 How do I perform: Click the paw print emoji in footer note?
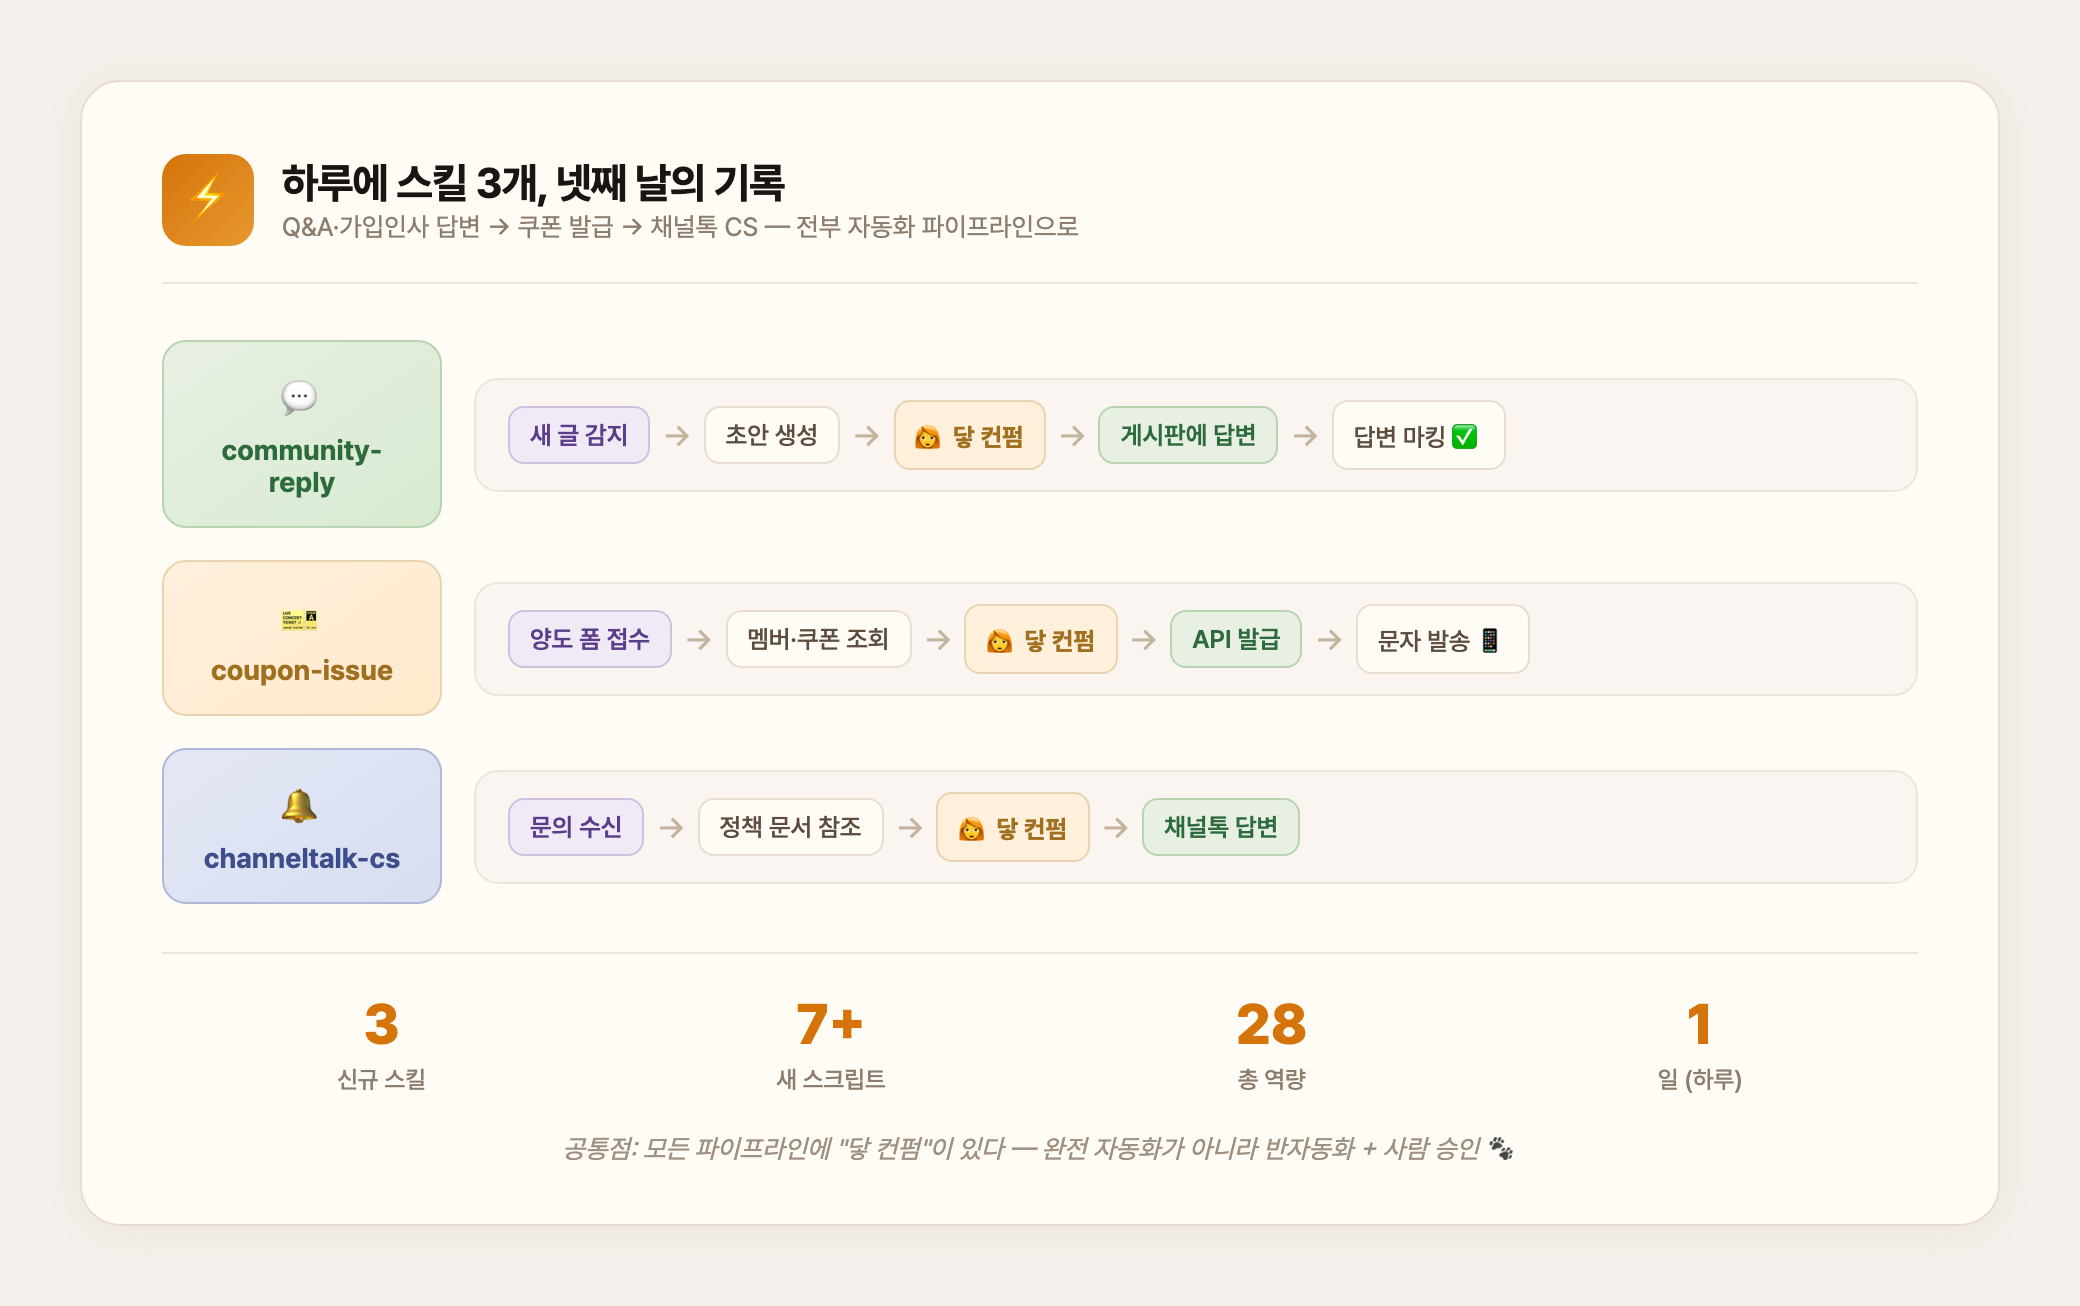tap(1503, 1150)
